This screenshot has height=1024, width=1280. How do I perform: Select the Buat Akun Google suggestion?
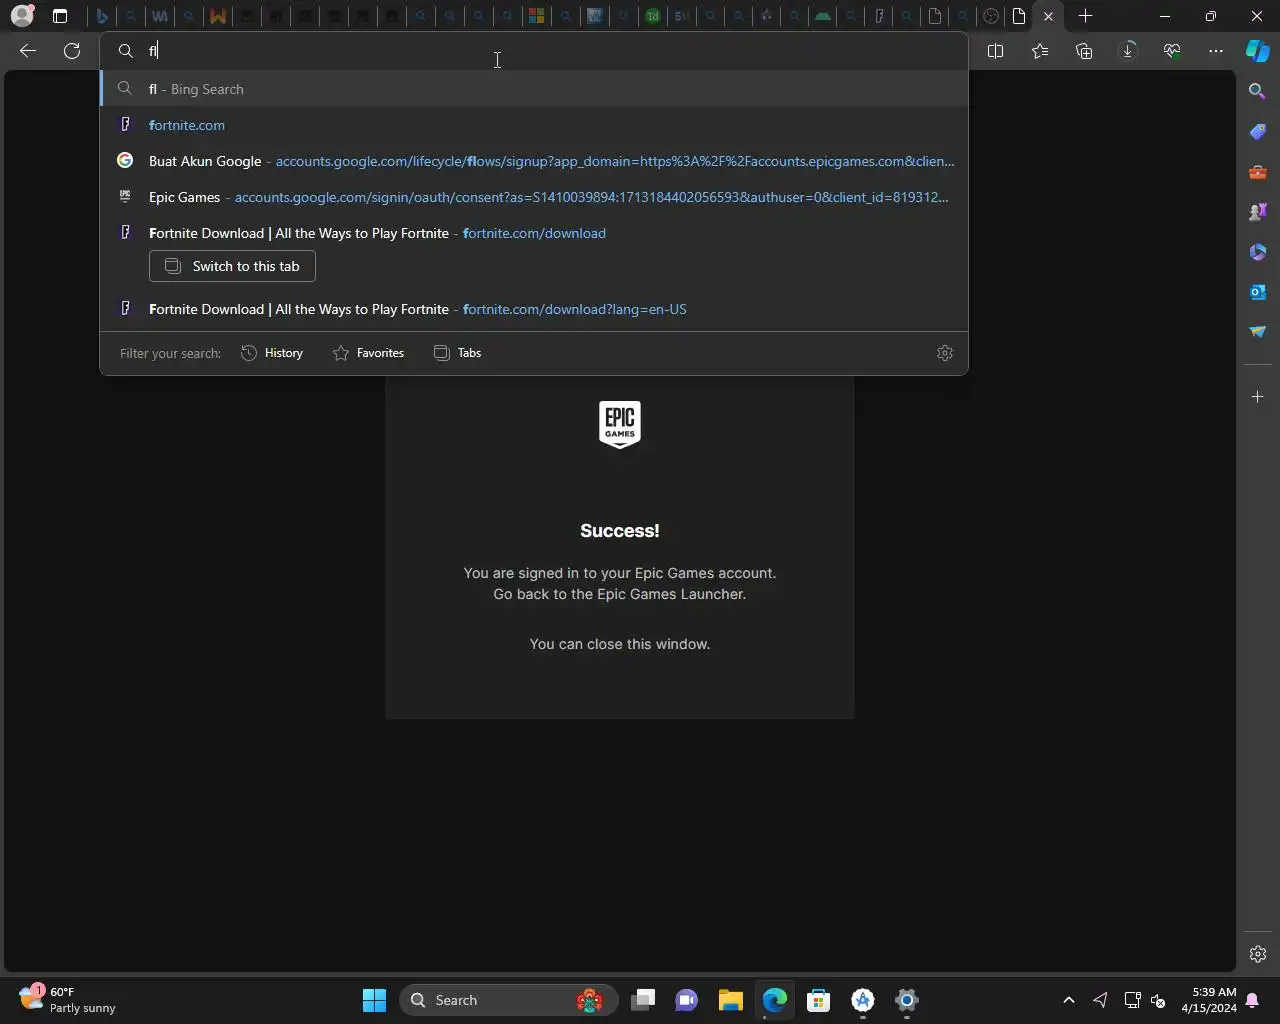[534, 161]
